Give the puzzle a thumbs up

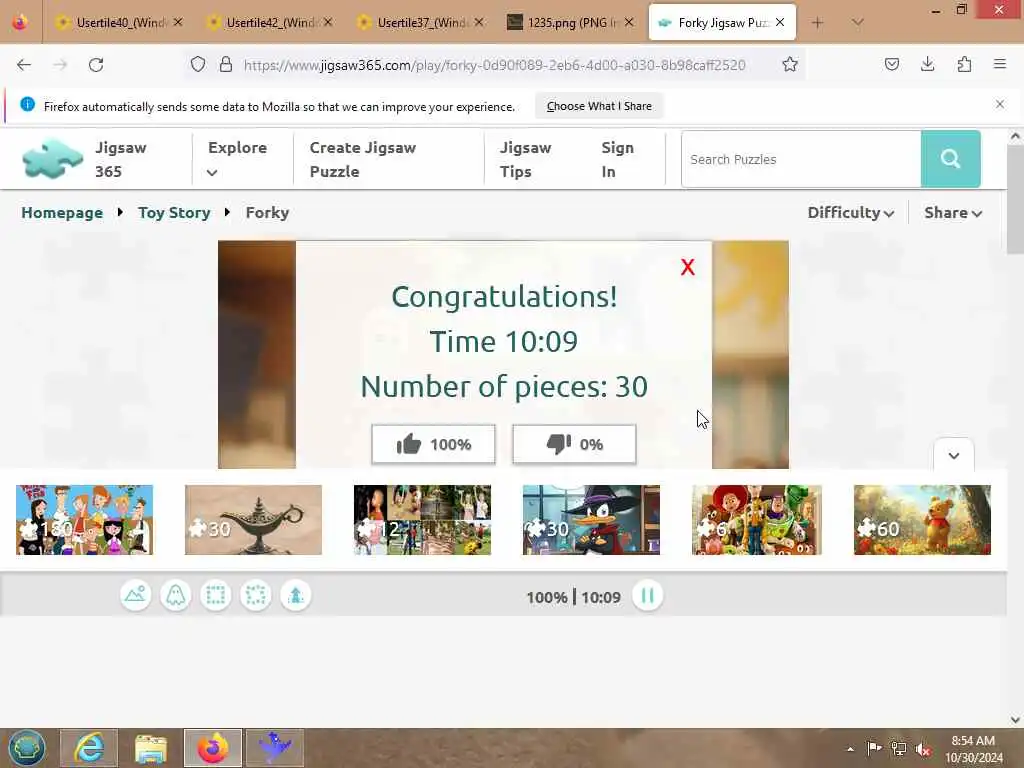pos(434,444)
